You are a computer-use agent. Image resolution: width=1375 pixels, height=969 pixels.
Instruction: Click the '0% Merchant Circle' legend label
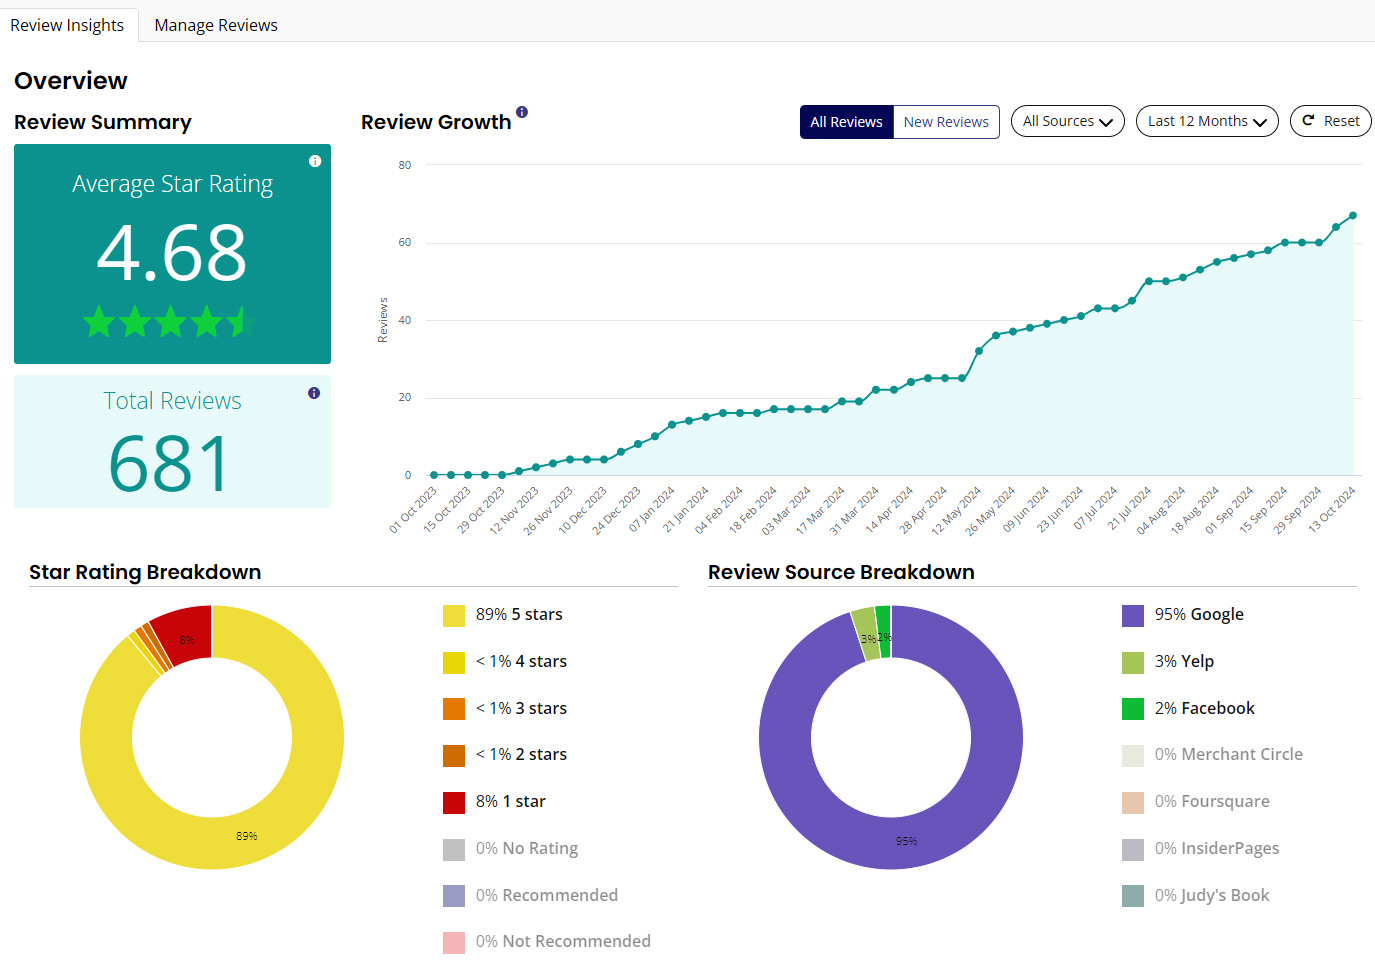(1228, 754)
